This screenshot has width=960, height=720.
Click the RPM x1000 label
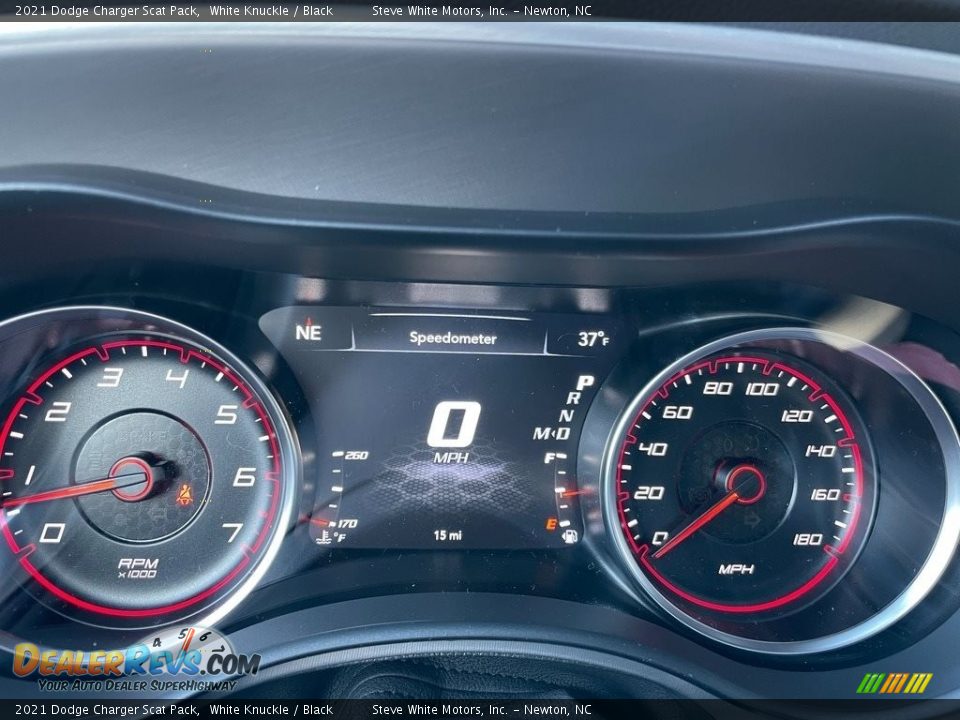138,568
